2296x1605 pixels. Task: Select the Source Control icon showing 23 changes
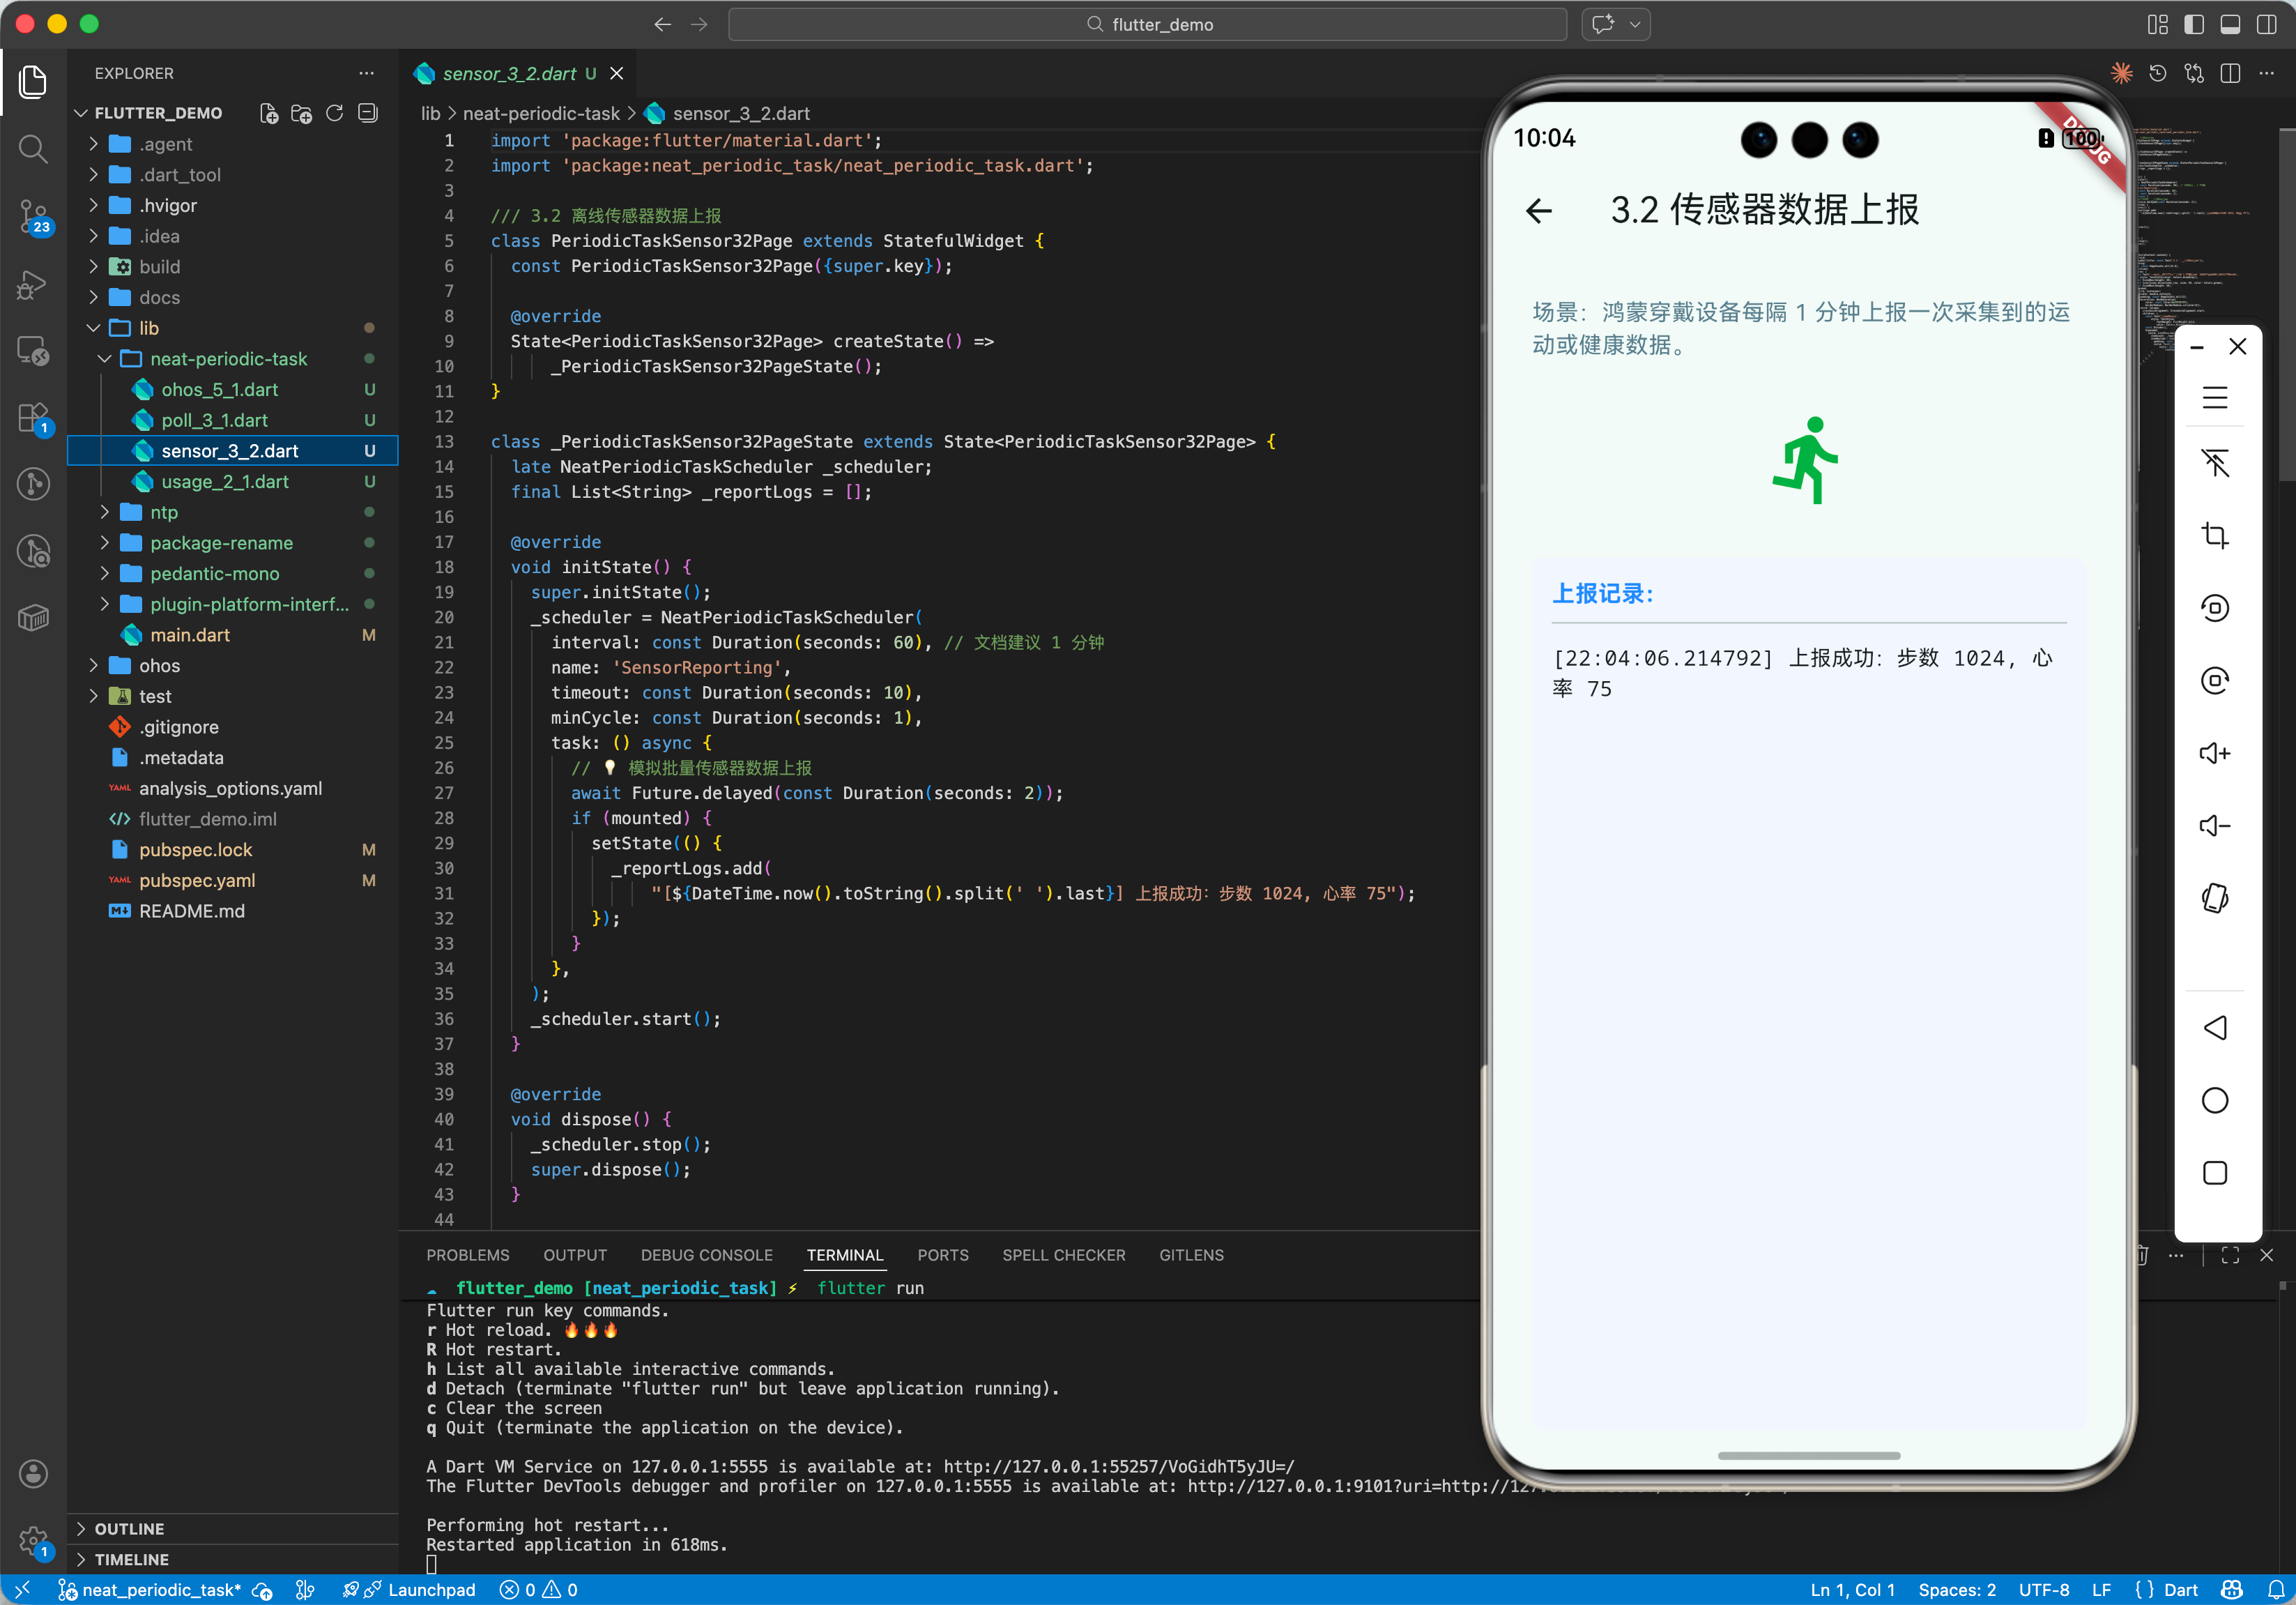(33, 218)
